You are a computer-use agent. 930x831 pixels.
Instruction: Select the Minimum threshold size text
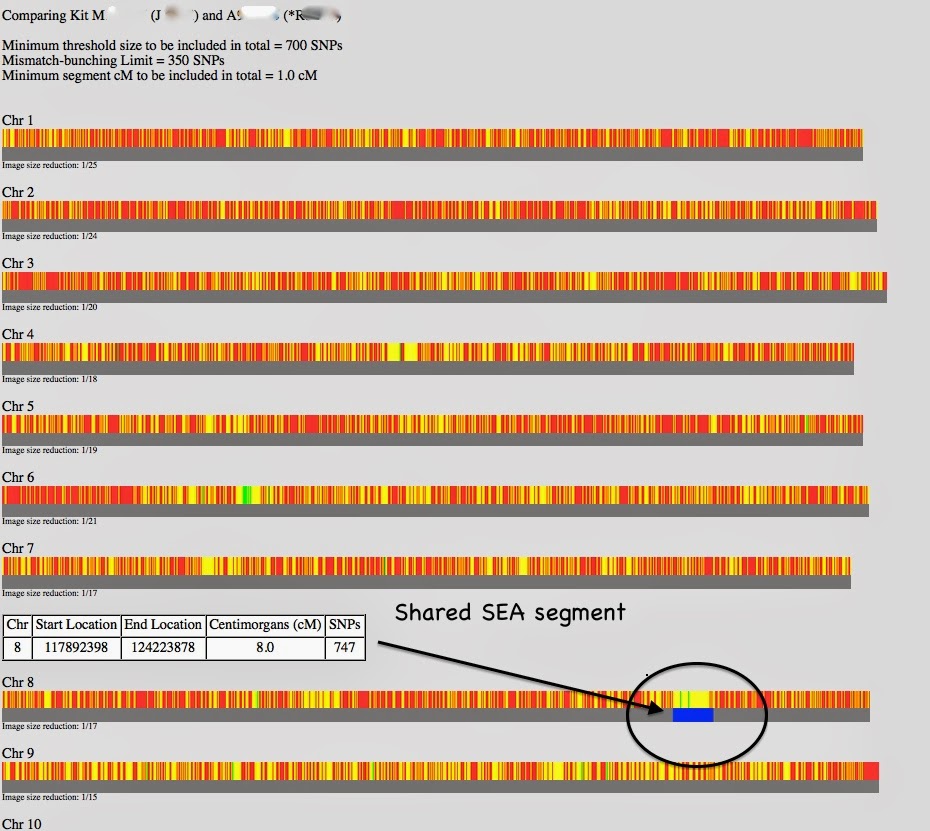[x=174, y=45]
